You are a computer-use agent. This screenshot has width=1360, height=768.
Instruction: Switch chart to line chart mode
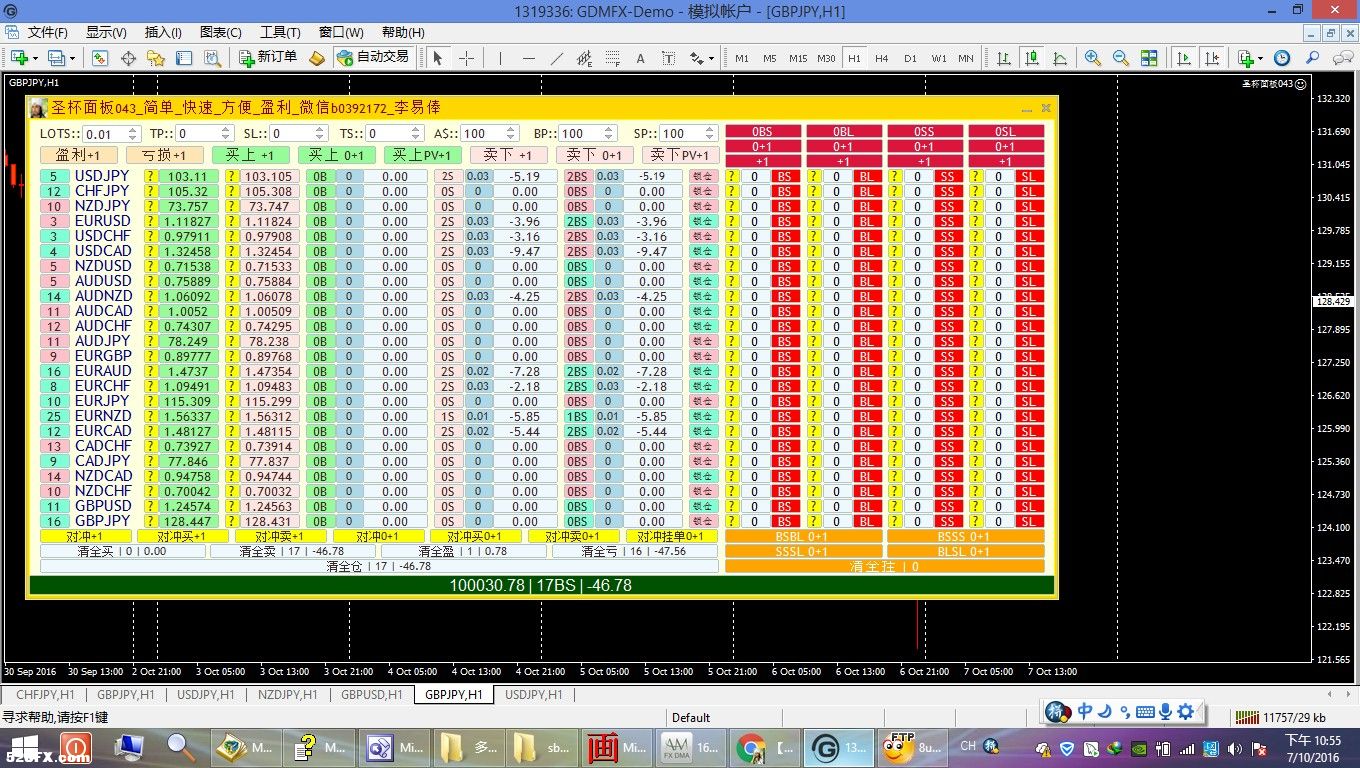[1060, 58]
